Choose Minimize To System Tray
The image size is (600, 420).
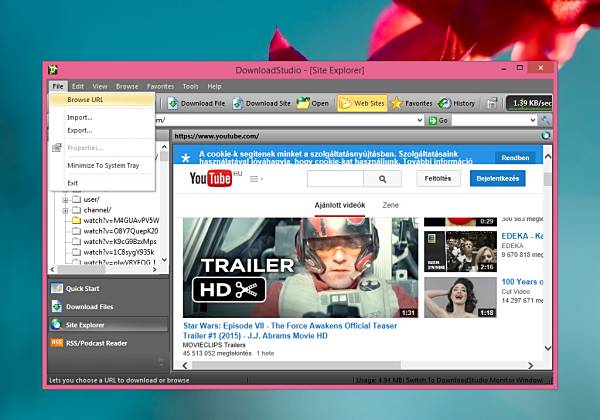point(102,165)
